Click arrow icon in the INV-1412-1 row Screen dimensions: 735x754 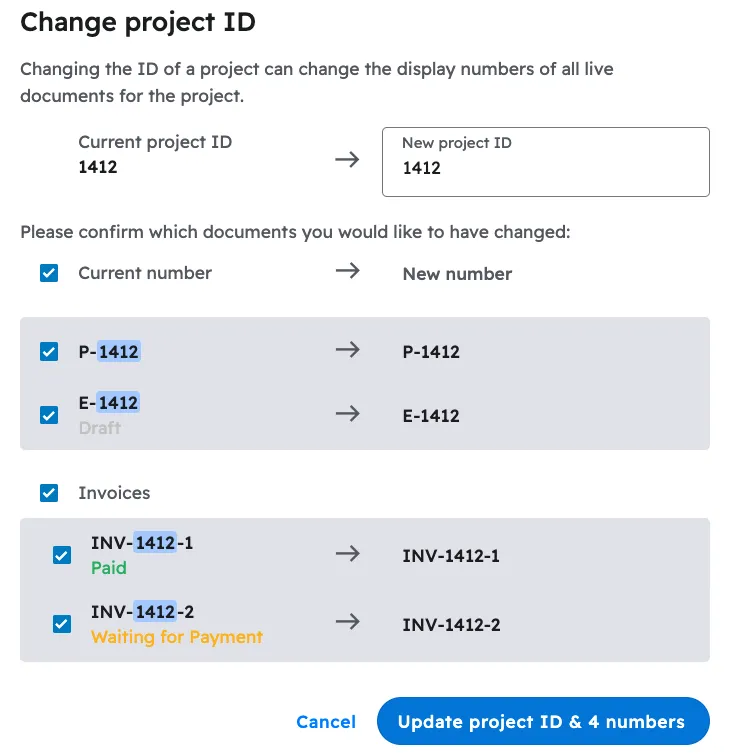(347, 555)
